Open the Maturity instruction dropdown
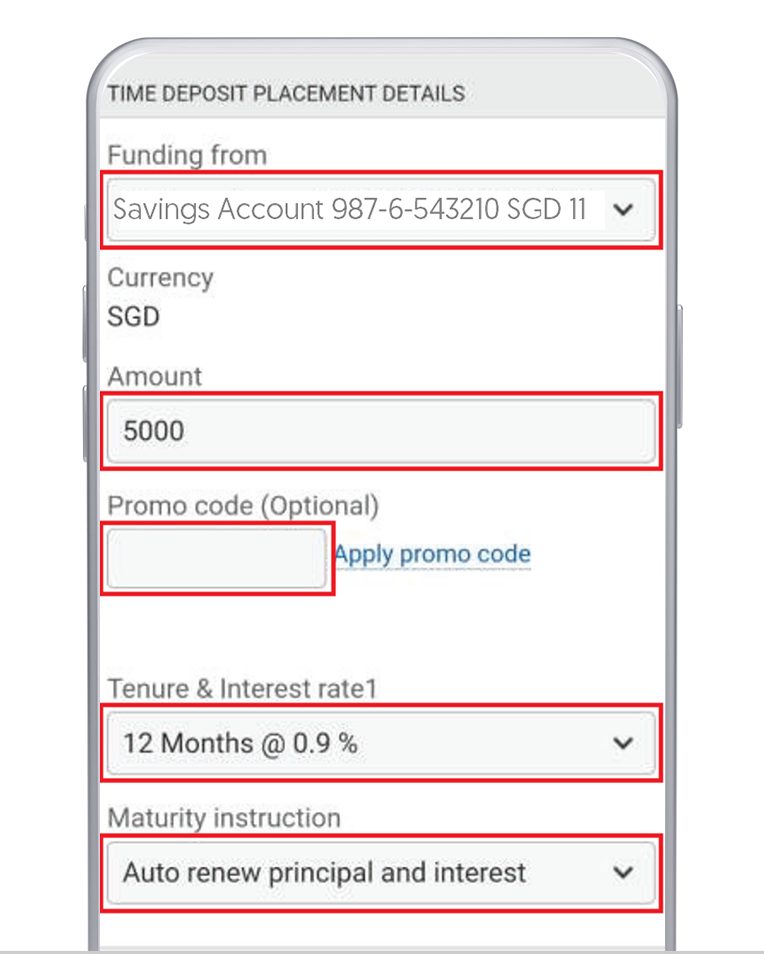 point(381,872)
